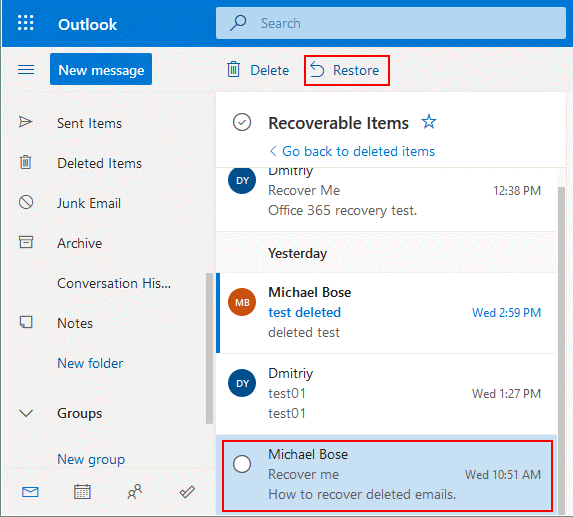Screen dimensions: 573x517
Task: Click Outlook brand title
Action: point(88,24)
